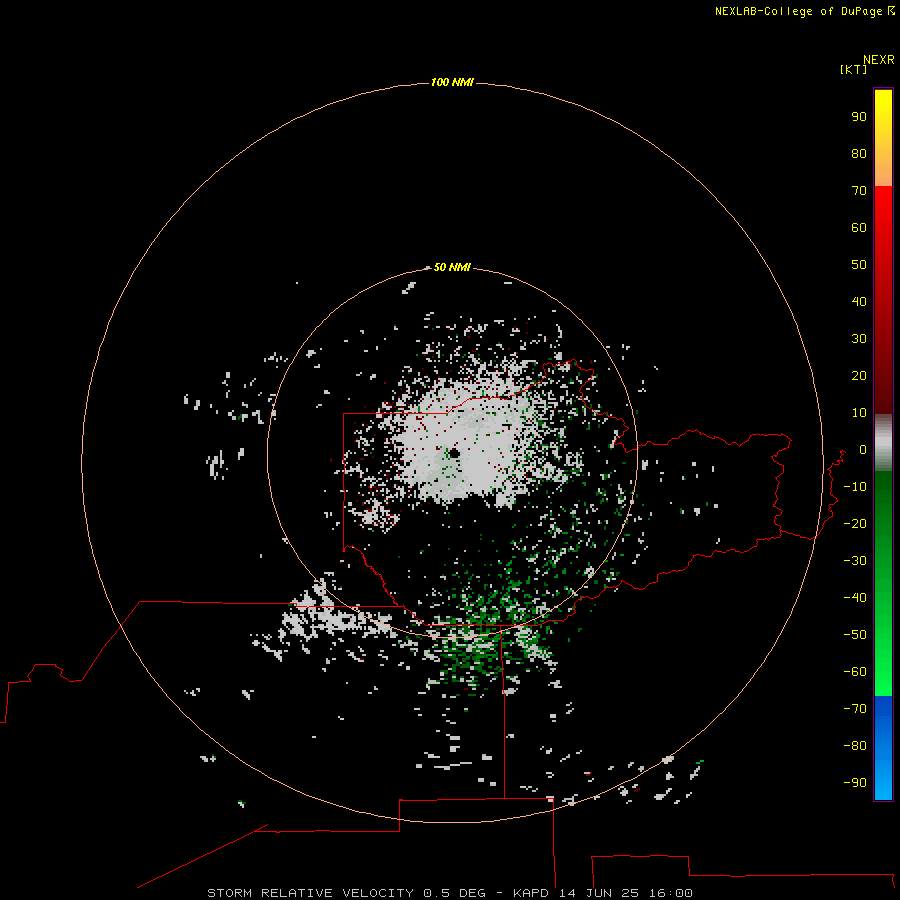Click the 60 value on the velocity scale
The width and height of the screenshot is (900, 900).
(859, 228)
